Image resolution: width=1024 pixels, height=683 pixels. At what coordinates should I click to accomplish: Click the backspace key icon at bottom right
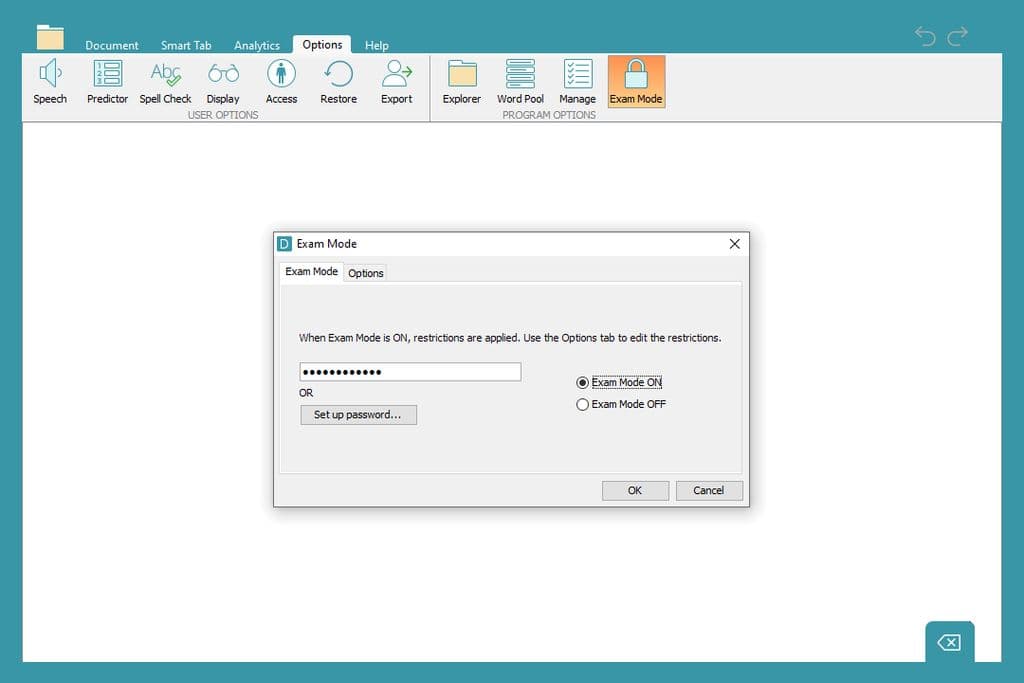point(949,642)
